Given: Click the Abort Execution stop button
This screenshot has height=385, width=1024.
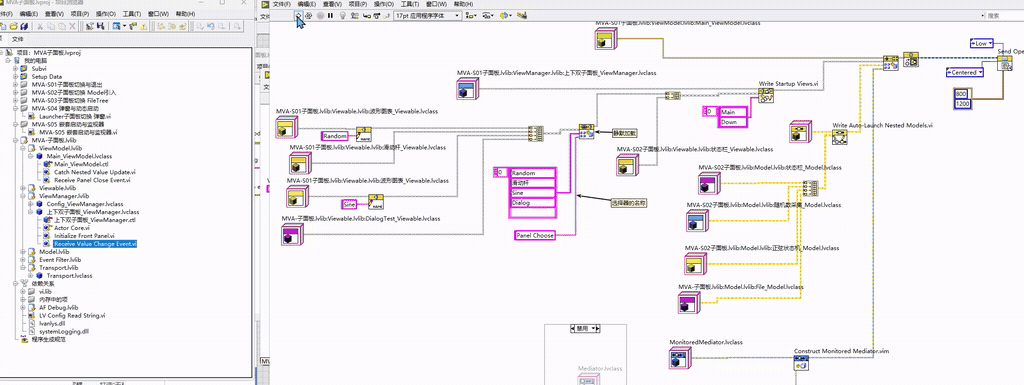Looking at the screenshot, I should [320, 16].
